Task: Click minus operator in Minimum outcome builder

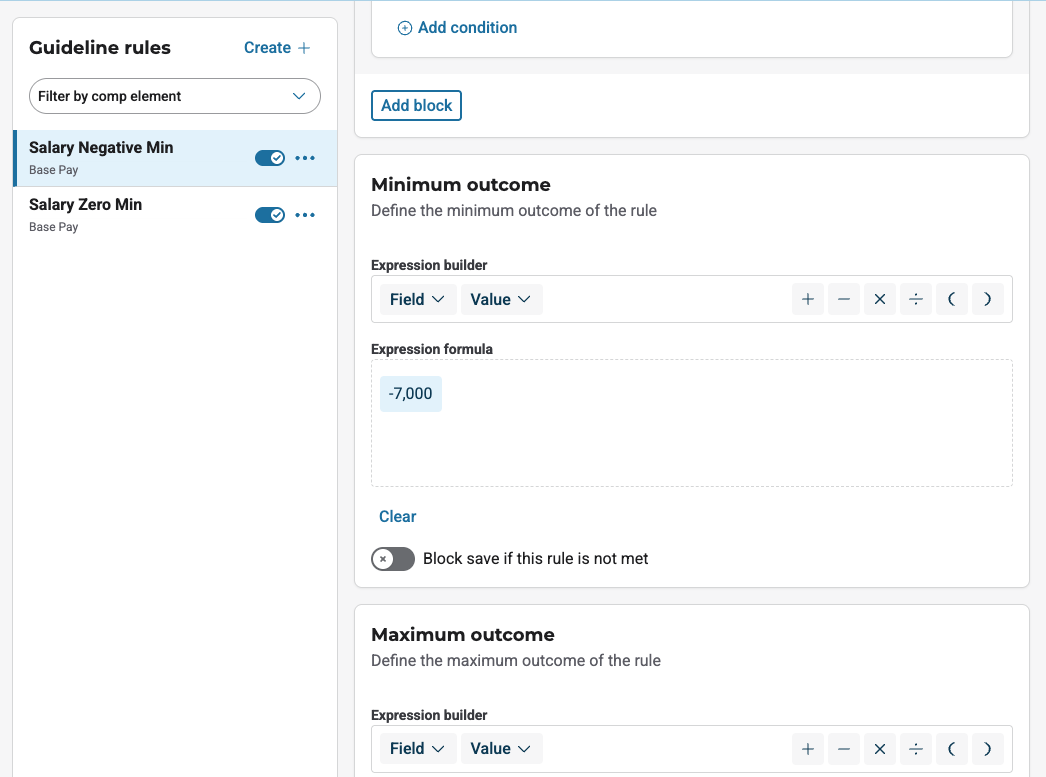Action: (843, 299)
